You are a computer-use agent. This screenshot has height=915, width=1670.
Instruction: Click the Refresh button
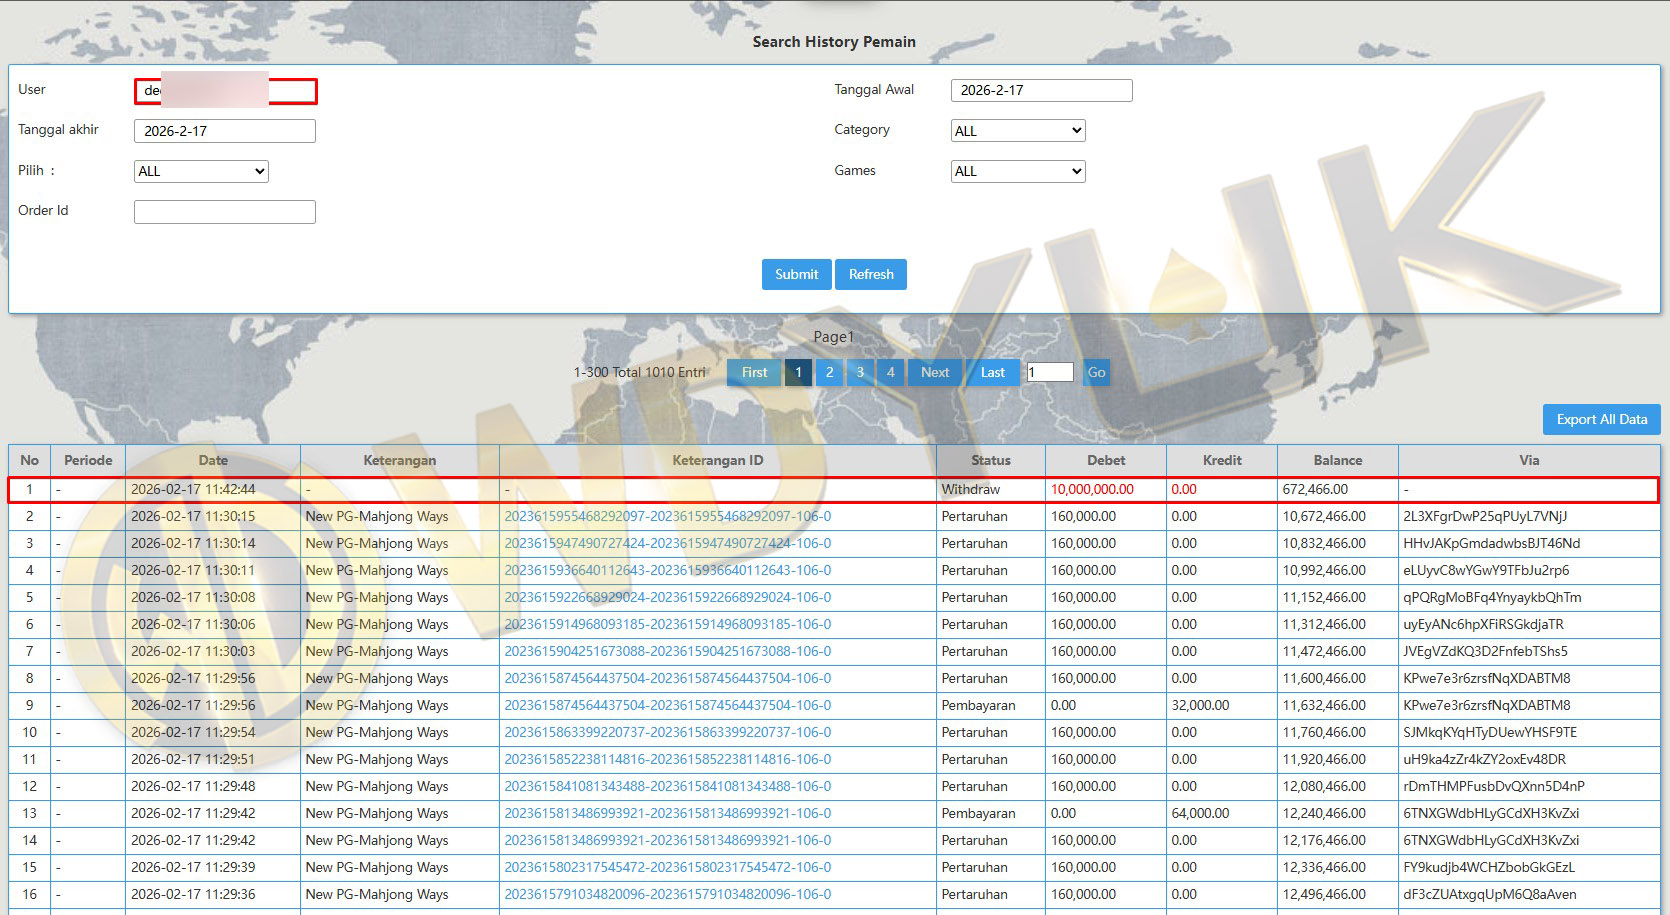871,275
